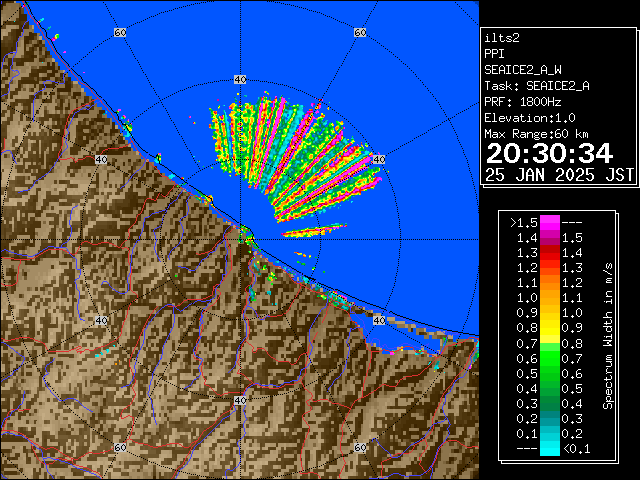Click the 'PRF: 1800Hz' value
The image size is (640, 480).
pyautogui.click(x=523, y=102)
